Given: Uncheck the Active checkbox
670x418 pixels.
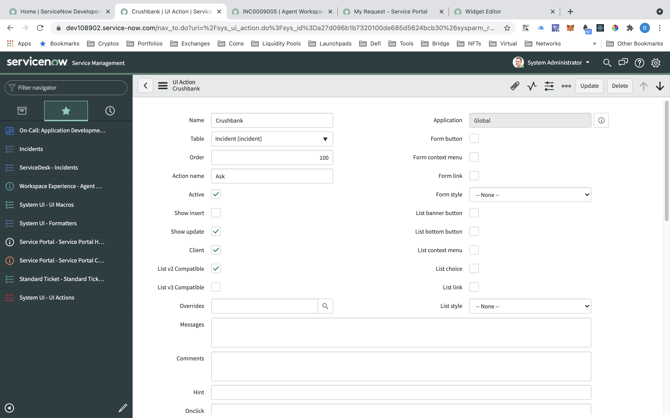Looking at the screenshot, I should [x=216, y=194].
